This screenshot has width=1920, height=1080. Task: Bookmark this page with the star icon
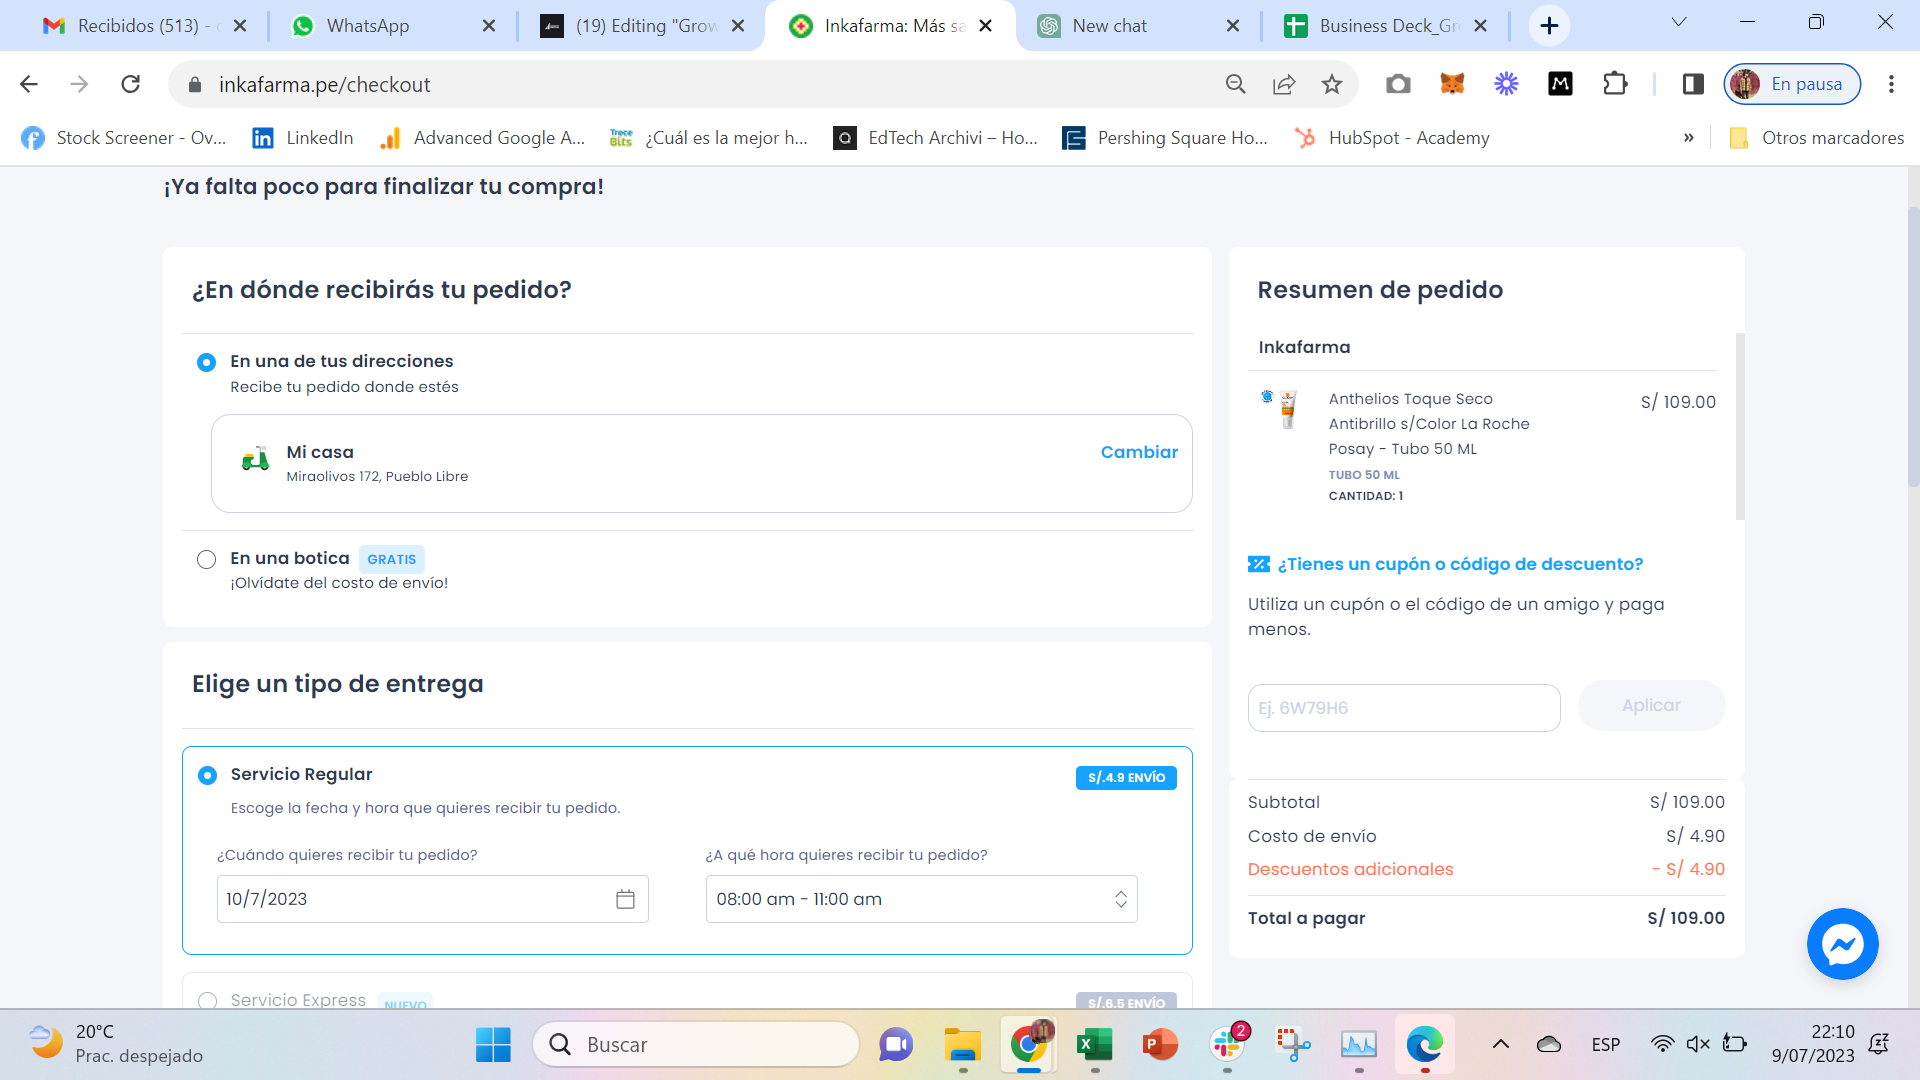1332,84
